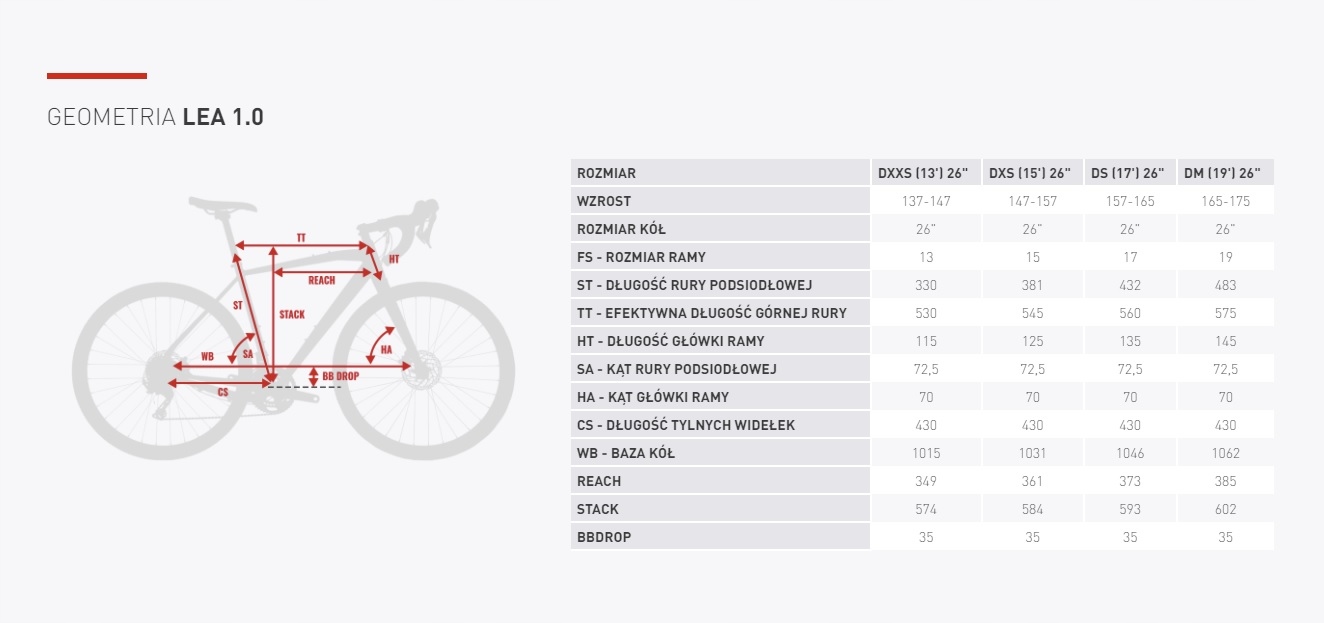Screen dimensions: 1324x623
Task: Click the ROZMIAR row header cell
Action: click(x=606, y=173)
